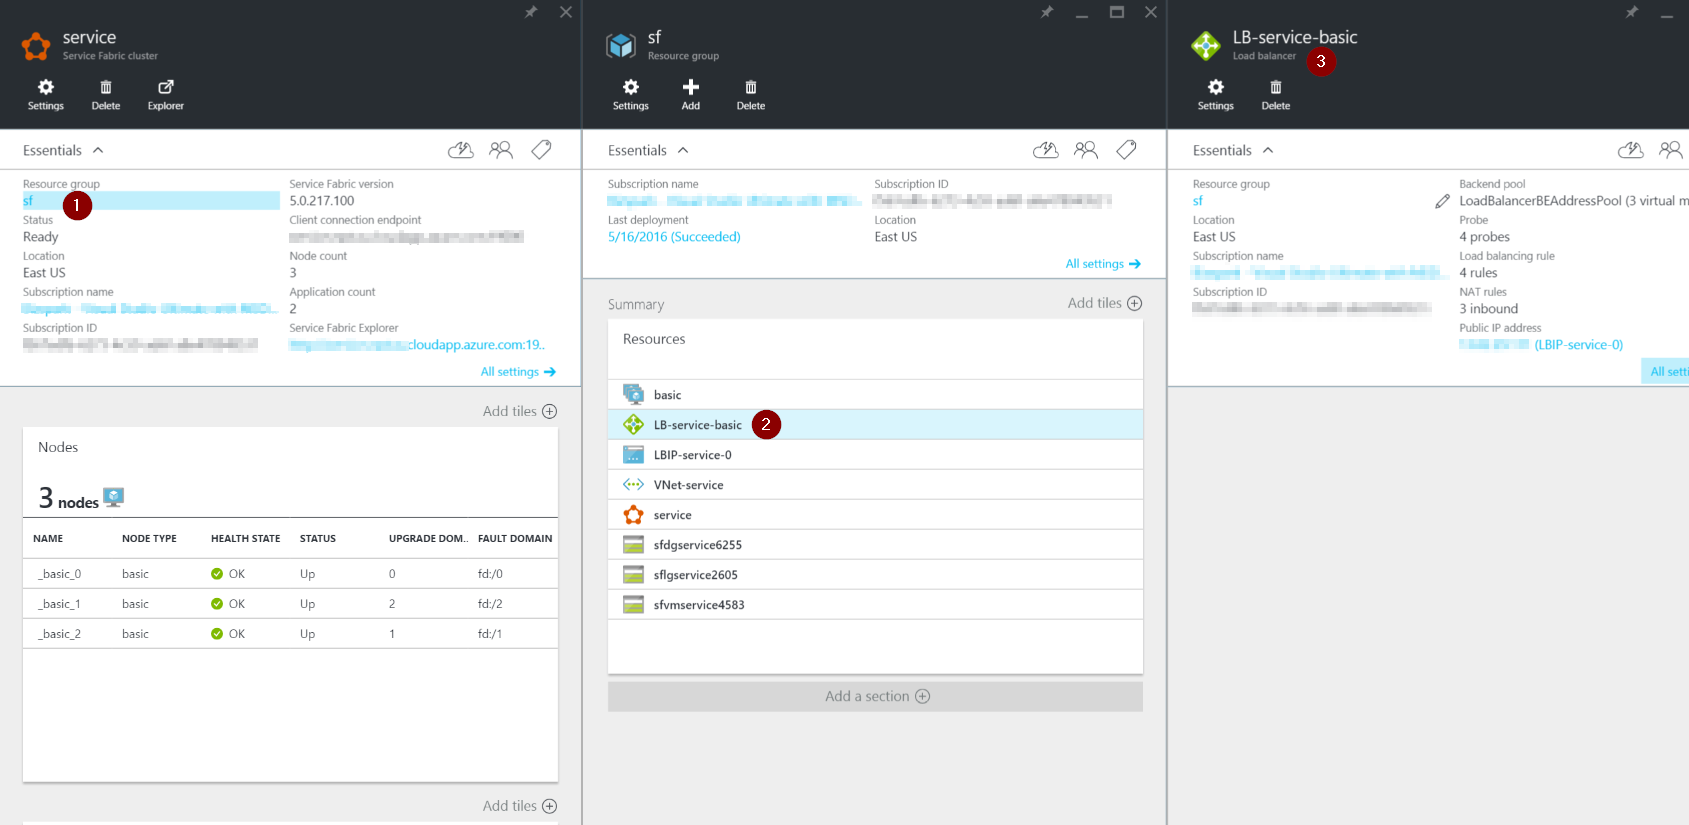Viewport: 1689px width, 825px height.
Task: Open sf resource group link in load balancer blade
Action: (1198, 201)
